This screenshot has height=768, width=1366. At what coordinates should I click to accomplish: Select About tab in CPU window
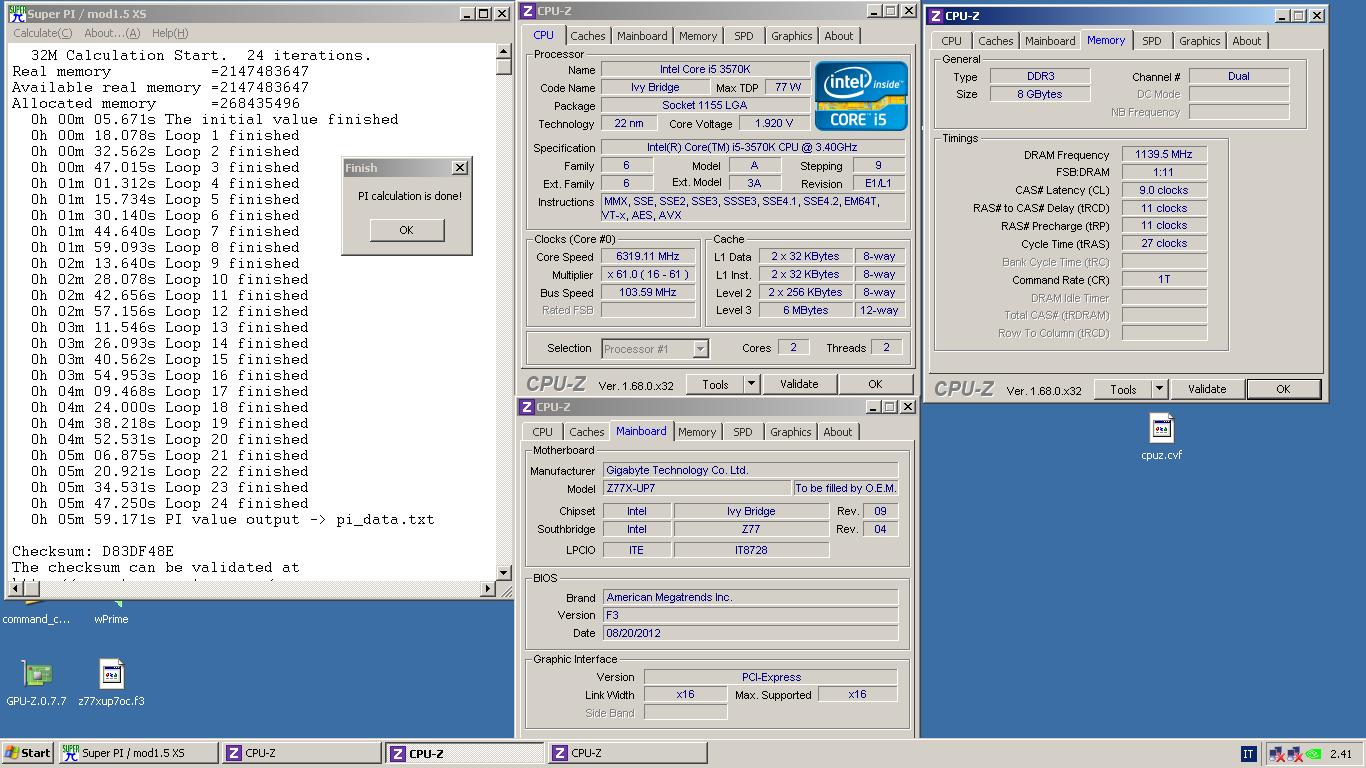[x=839, y=36]
